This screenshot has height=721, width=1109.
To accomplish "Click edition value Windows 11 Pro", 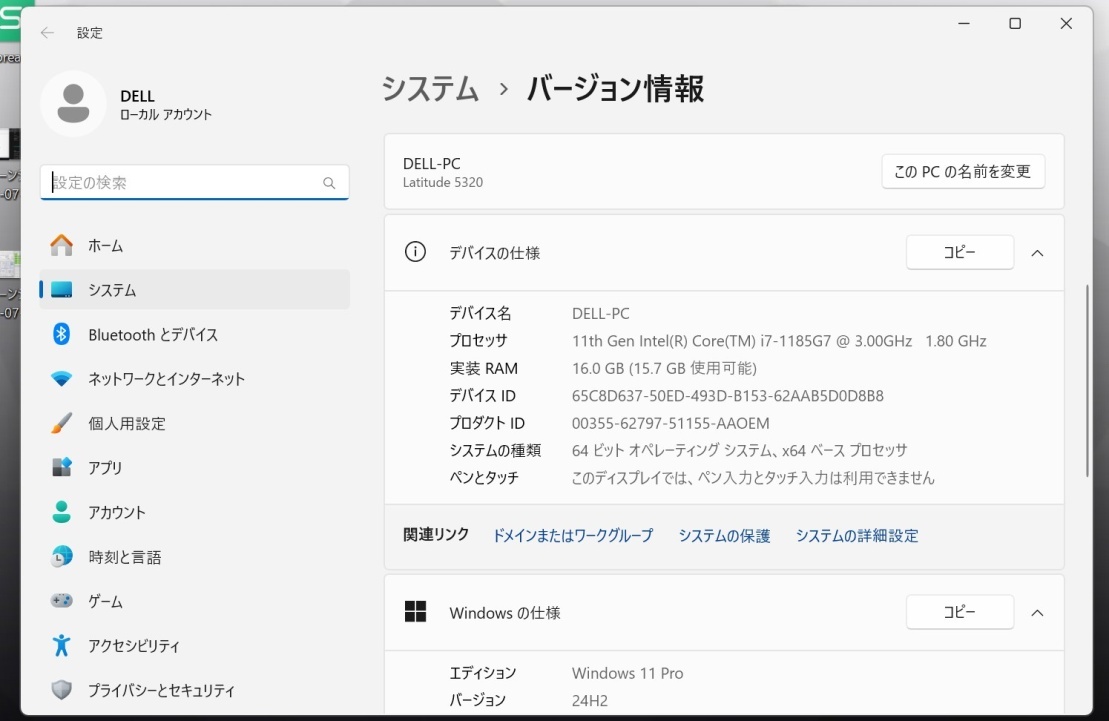I will pyautogui.click(x=627, y=673).
